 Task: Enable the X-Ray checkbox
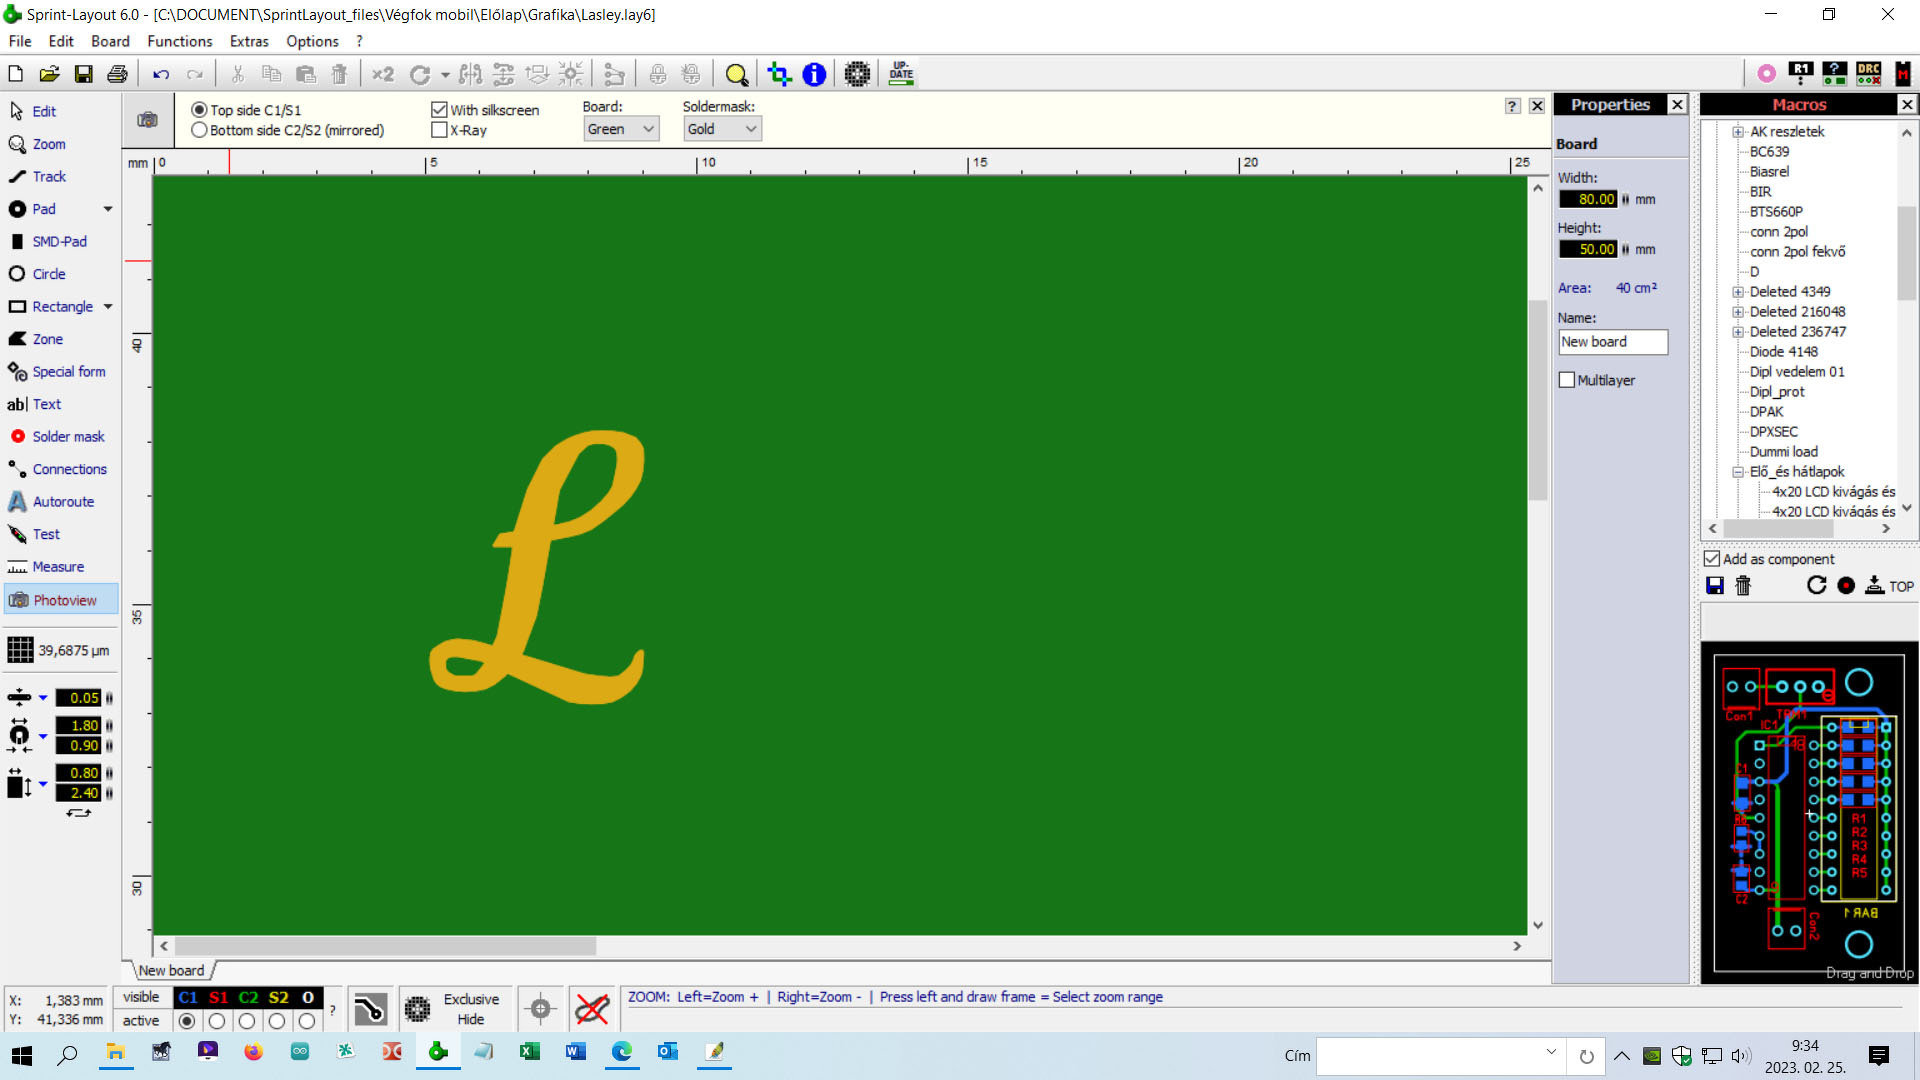pyautogui.click(x=439, y=130)
